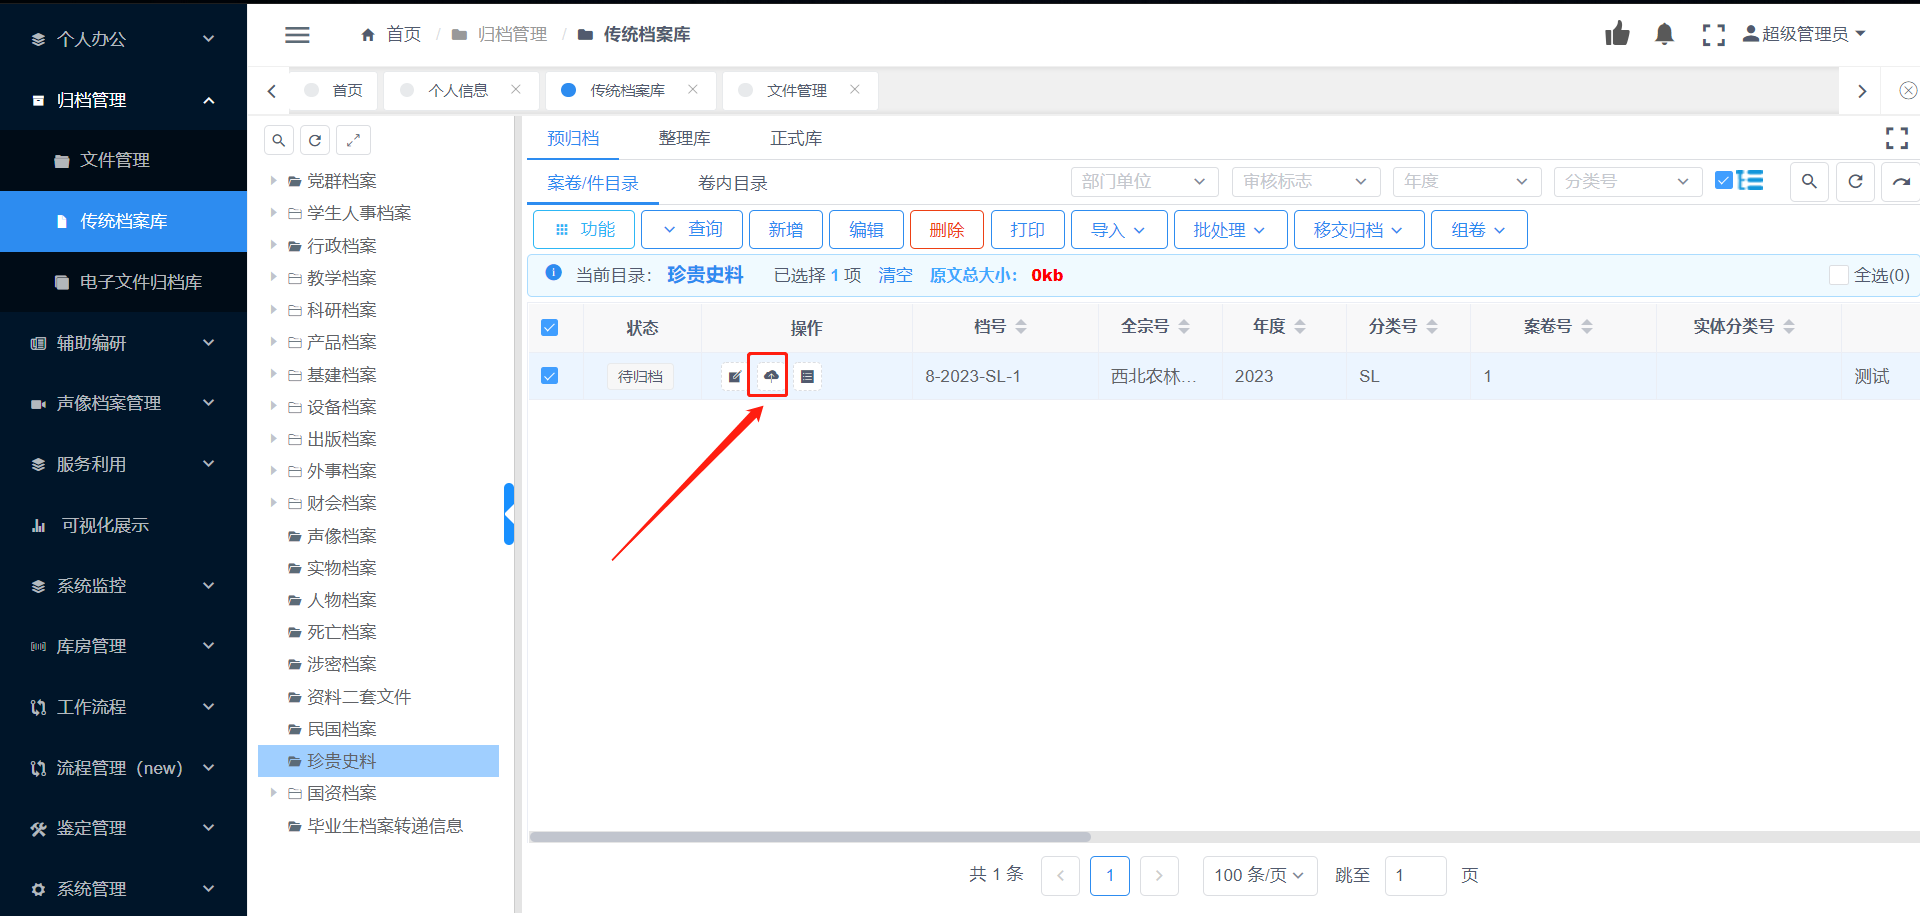Expand the 党群档案 tree node
1920x916 pixels.
[x=273, y=181]
